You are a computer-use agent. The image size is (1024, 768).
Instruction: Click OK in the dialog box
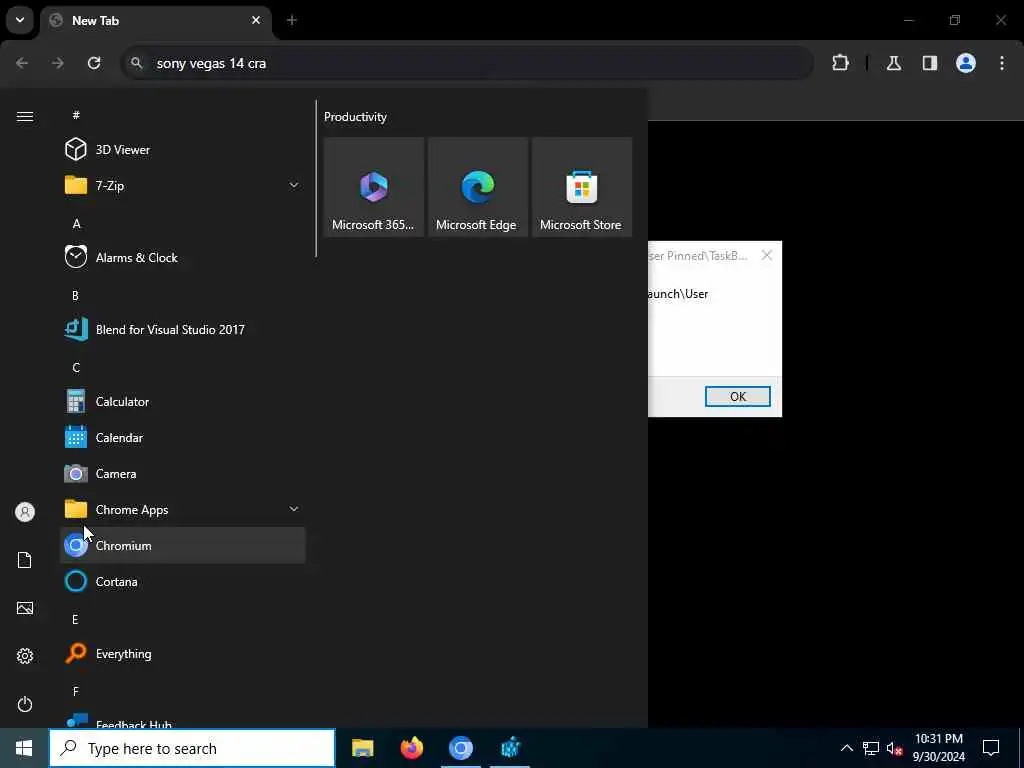[738, 396]
